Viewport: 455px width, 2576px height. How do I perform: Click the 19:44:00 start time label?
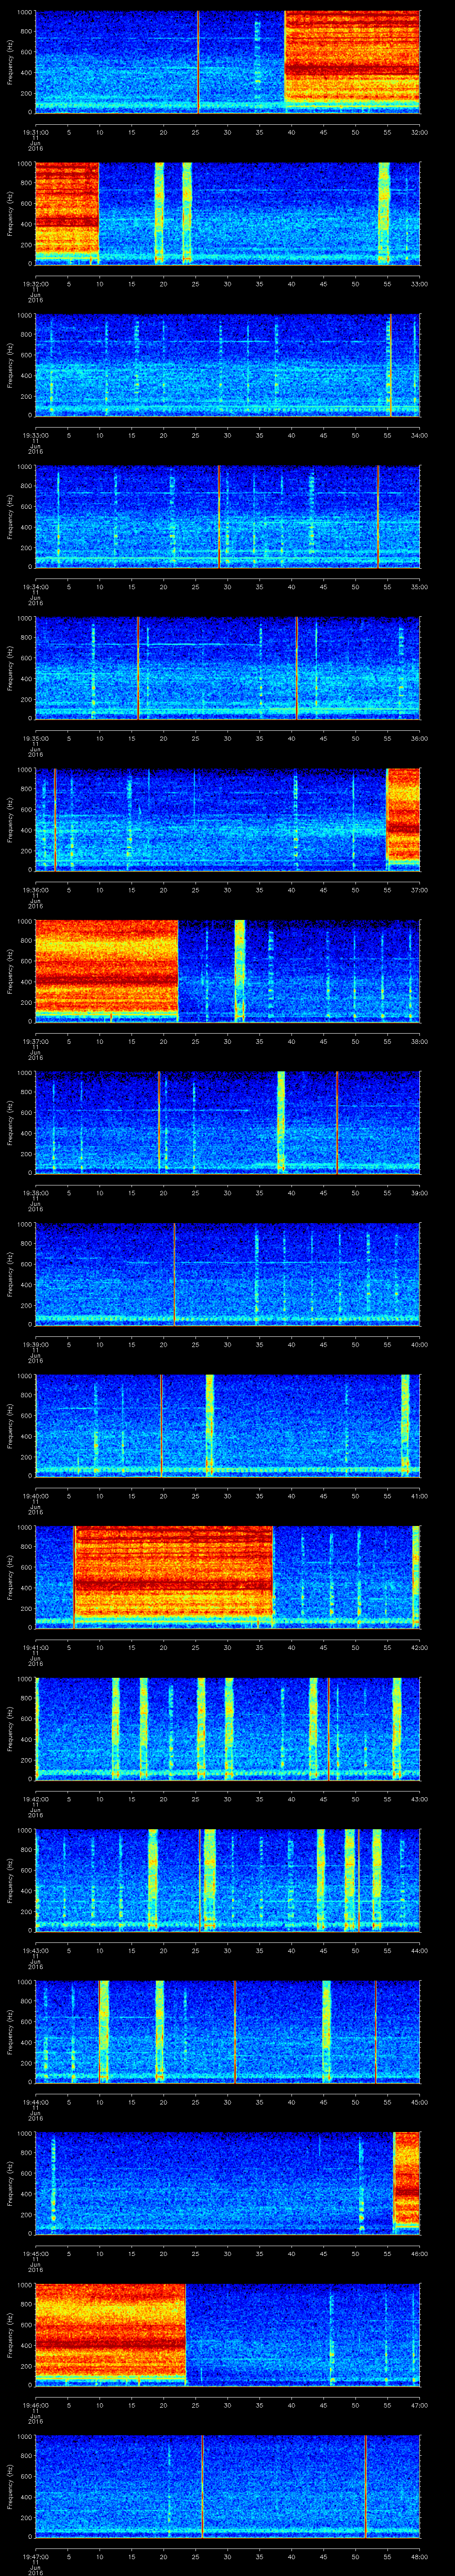(35, 2102)
